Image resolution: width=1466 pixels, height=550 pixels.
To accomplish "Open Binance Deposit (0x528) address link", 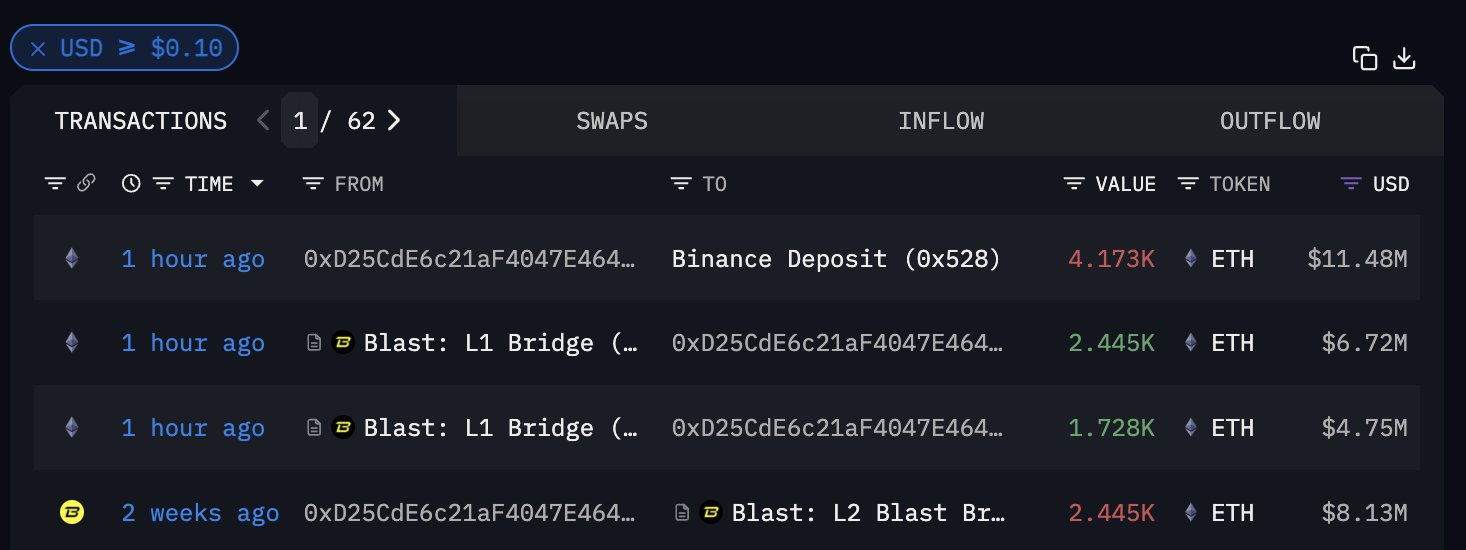I will pyautogui.click(x=836, y=259).
